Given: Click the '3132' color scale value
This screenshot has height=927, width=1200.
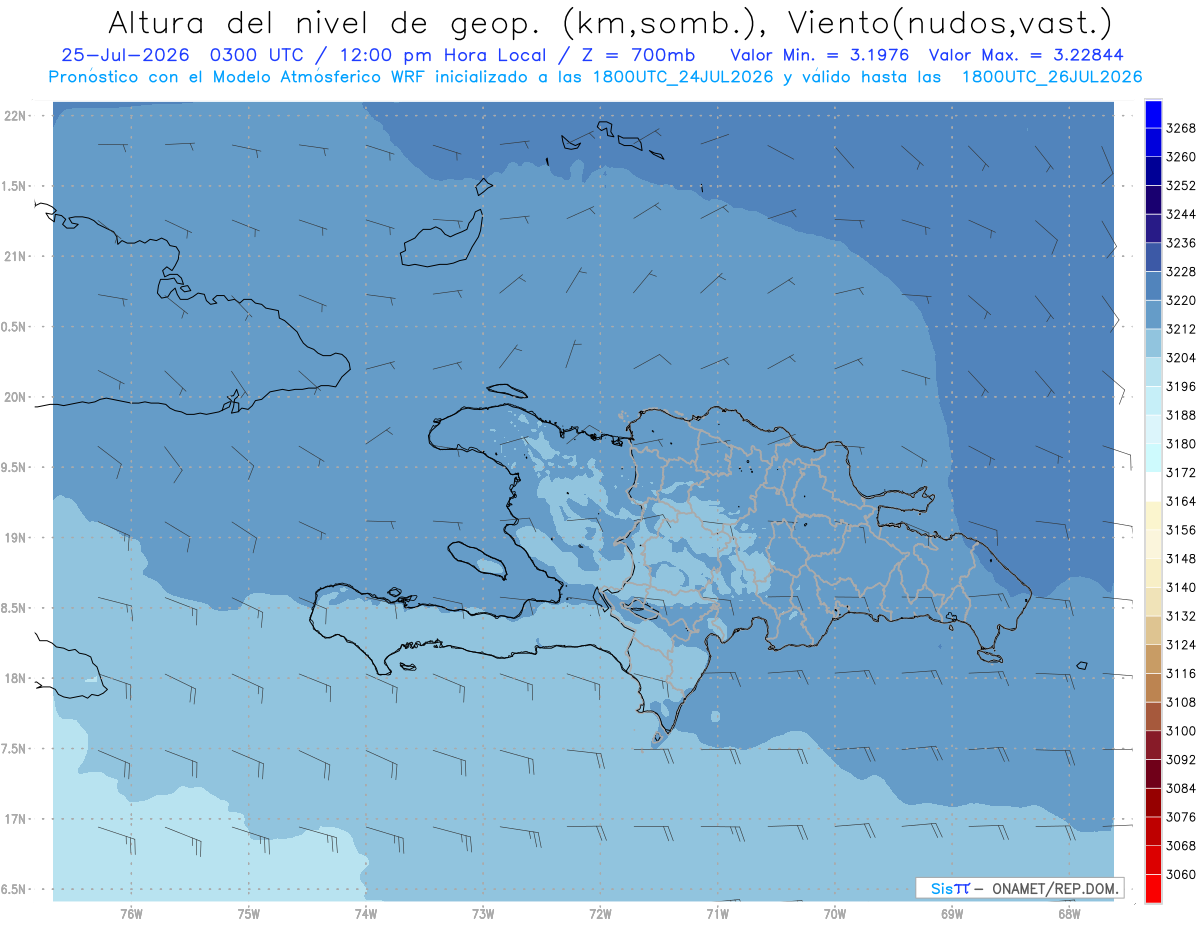Looking at the screenshot, I should pyautogui.click(x=1181, y=616).
